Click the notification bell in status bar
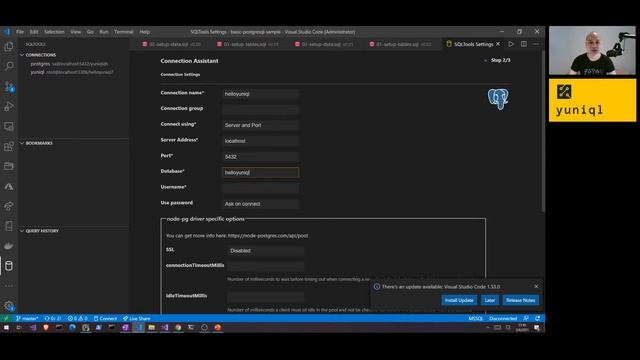The width and height of the screenshot is (640, 360). pos(538,318)
